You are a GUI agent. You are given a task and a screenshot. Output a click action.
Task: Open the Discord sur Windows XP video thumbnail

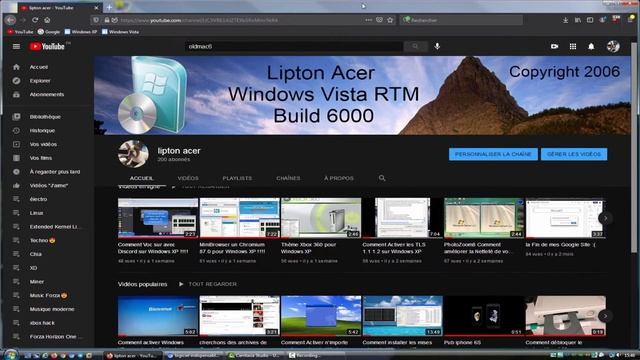point(158,218)
